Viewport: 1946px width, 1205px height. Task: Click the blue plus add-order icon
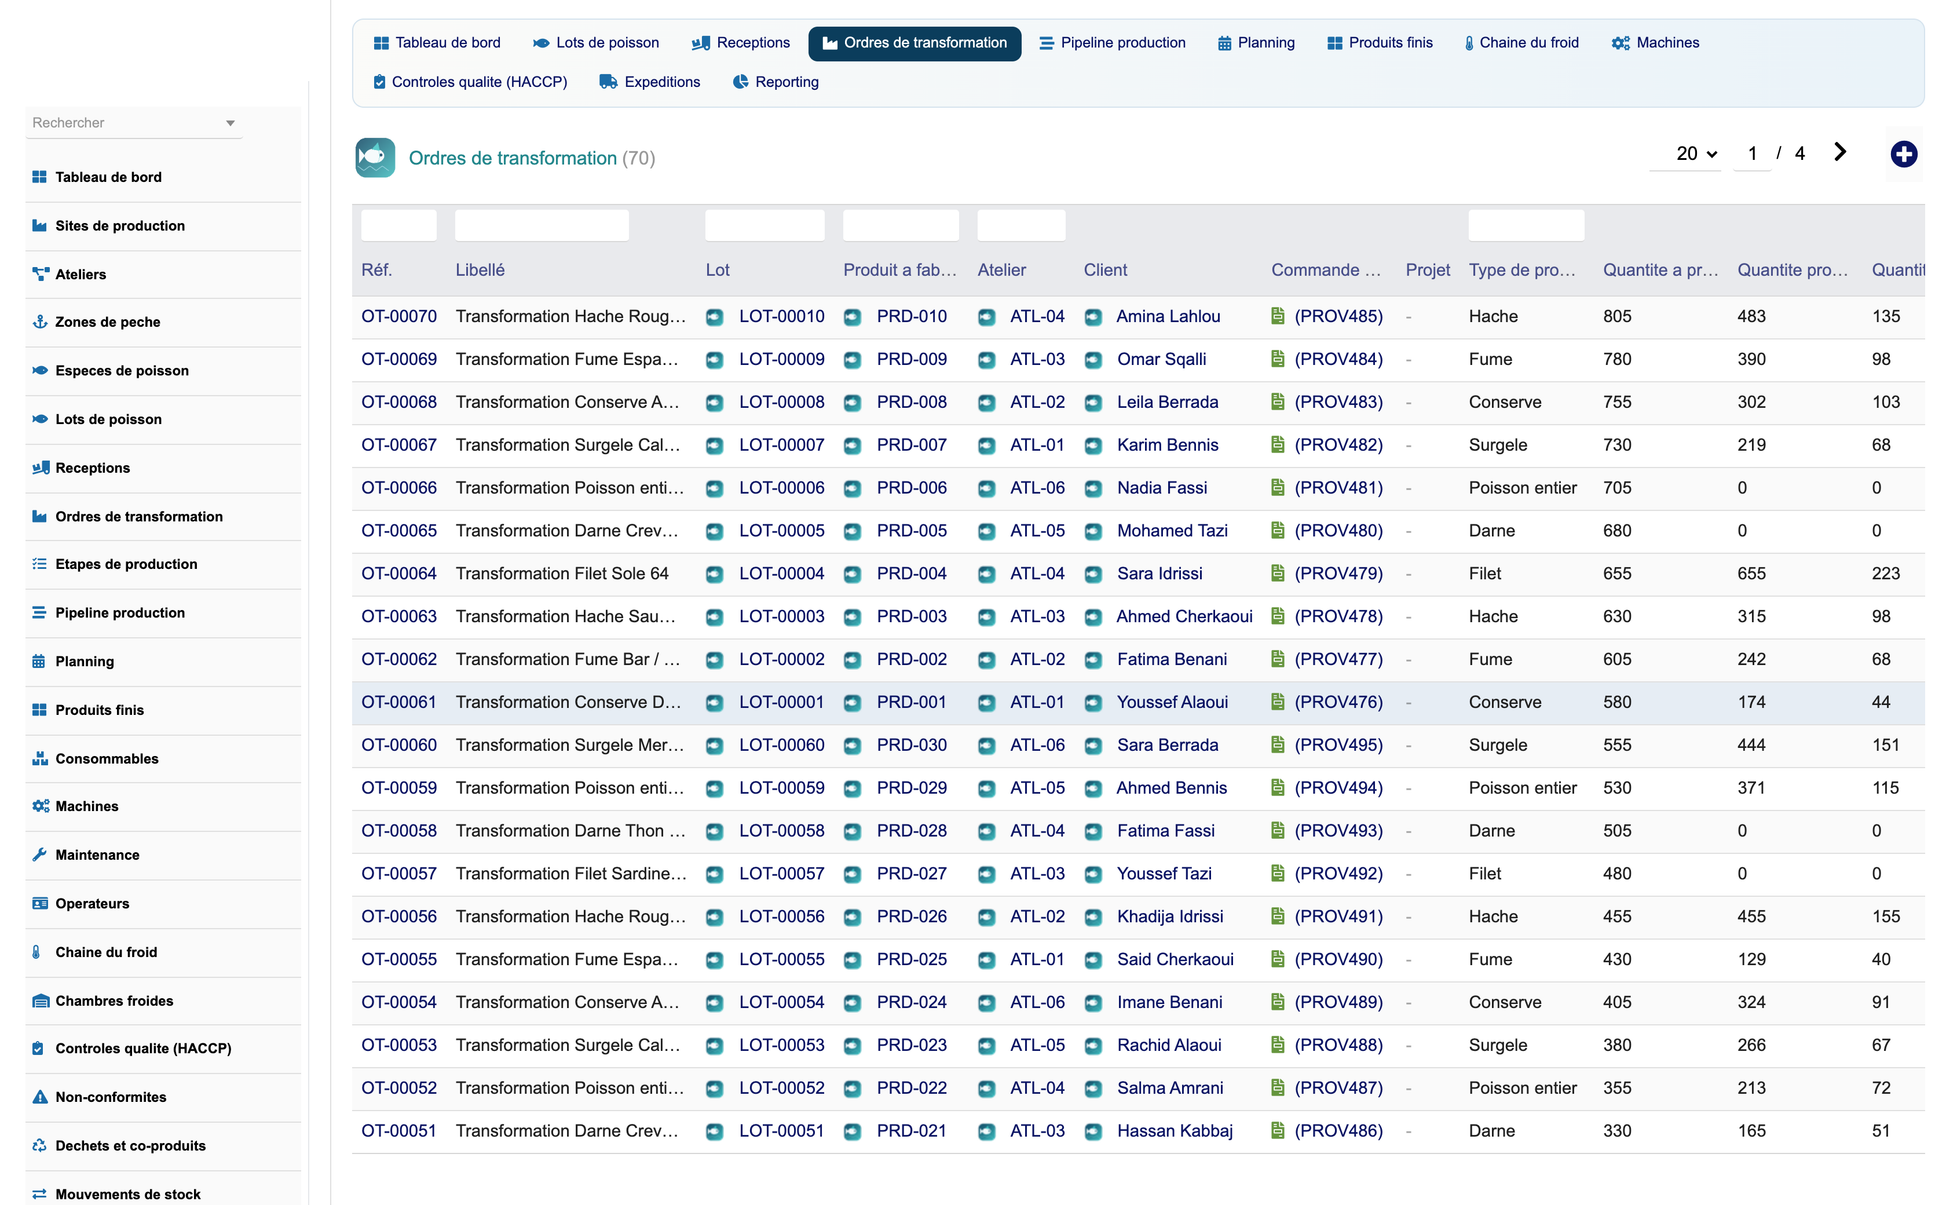[x=1903, y=154]
